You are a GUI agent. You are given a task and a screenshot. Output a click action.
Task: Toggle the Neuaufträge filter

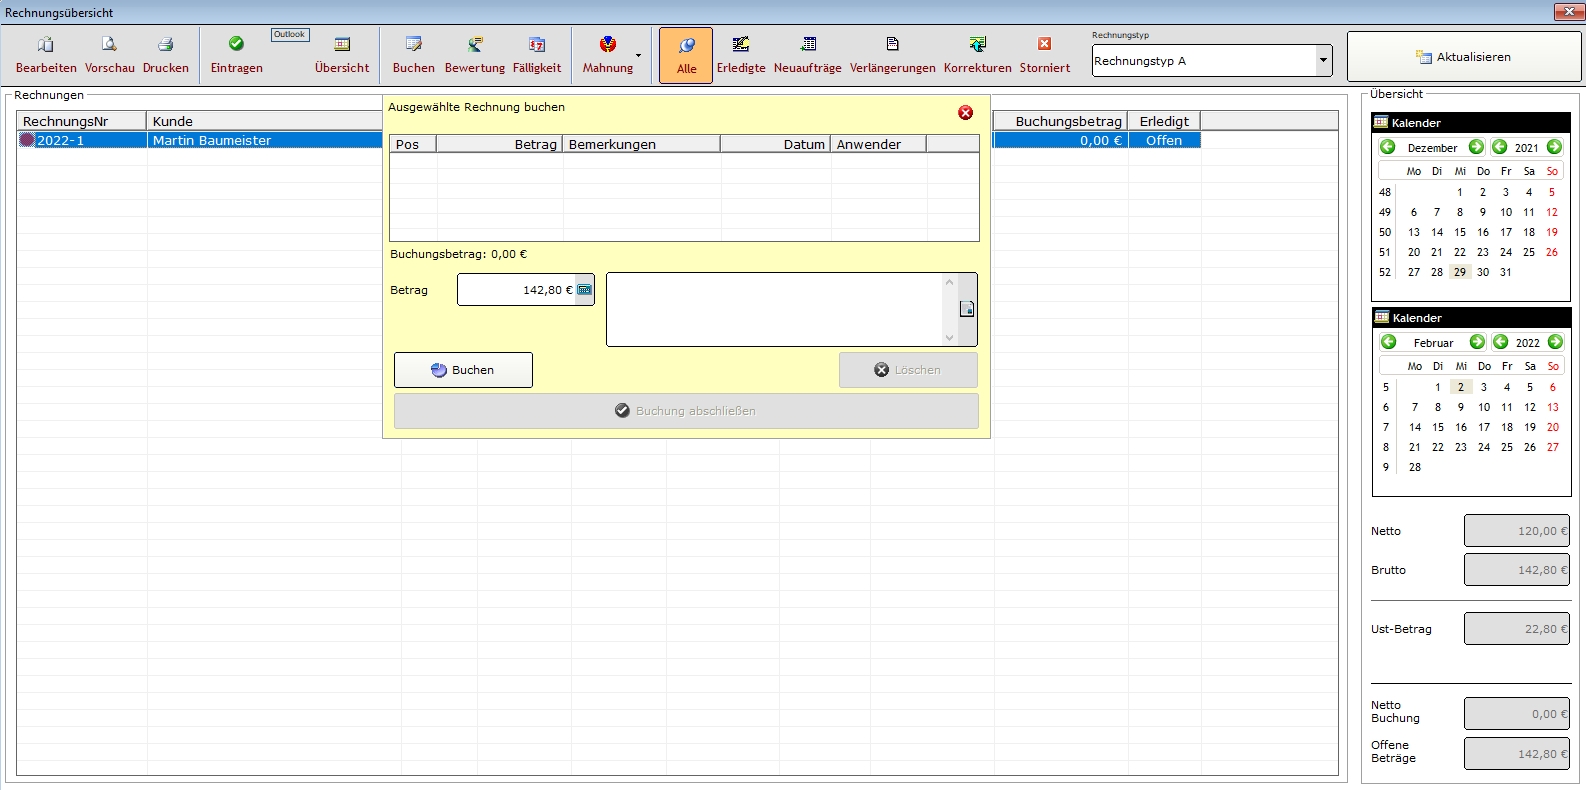pyautogui.click(x=808, y=55)
